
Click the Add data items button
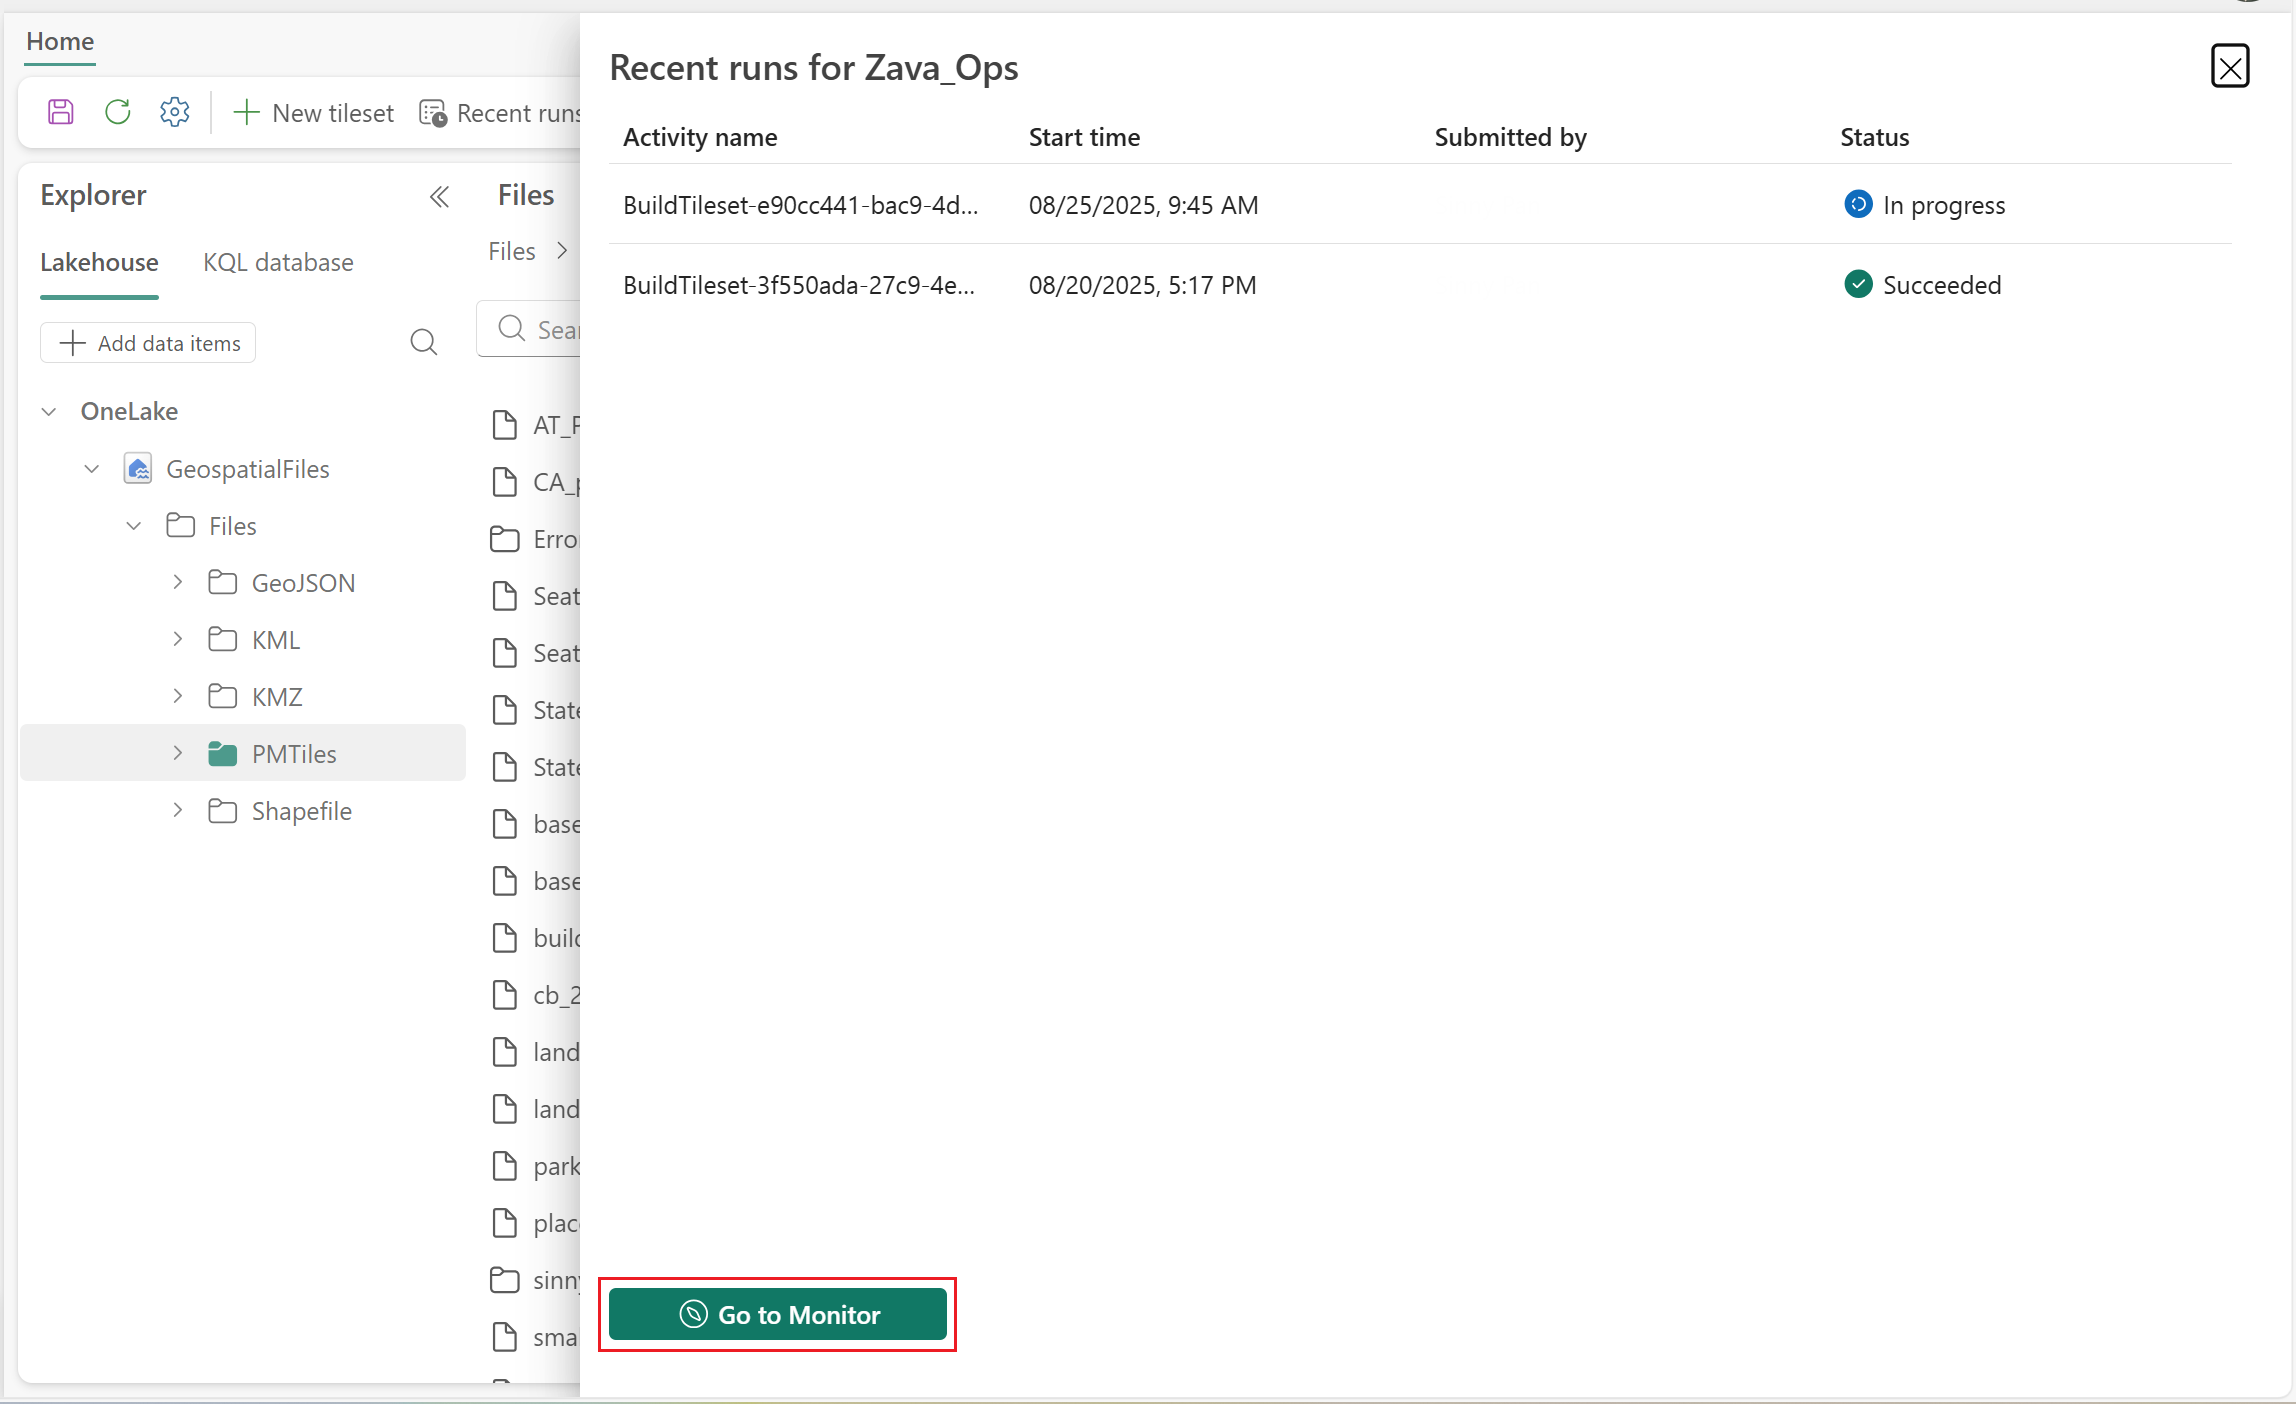click(149, 343)
